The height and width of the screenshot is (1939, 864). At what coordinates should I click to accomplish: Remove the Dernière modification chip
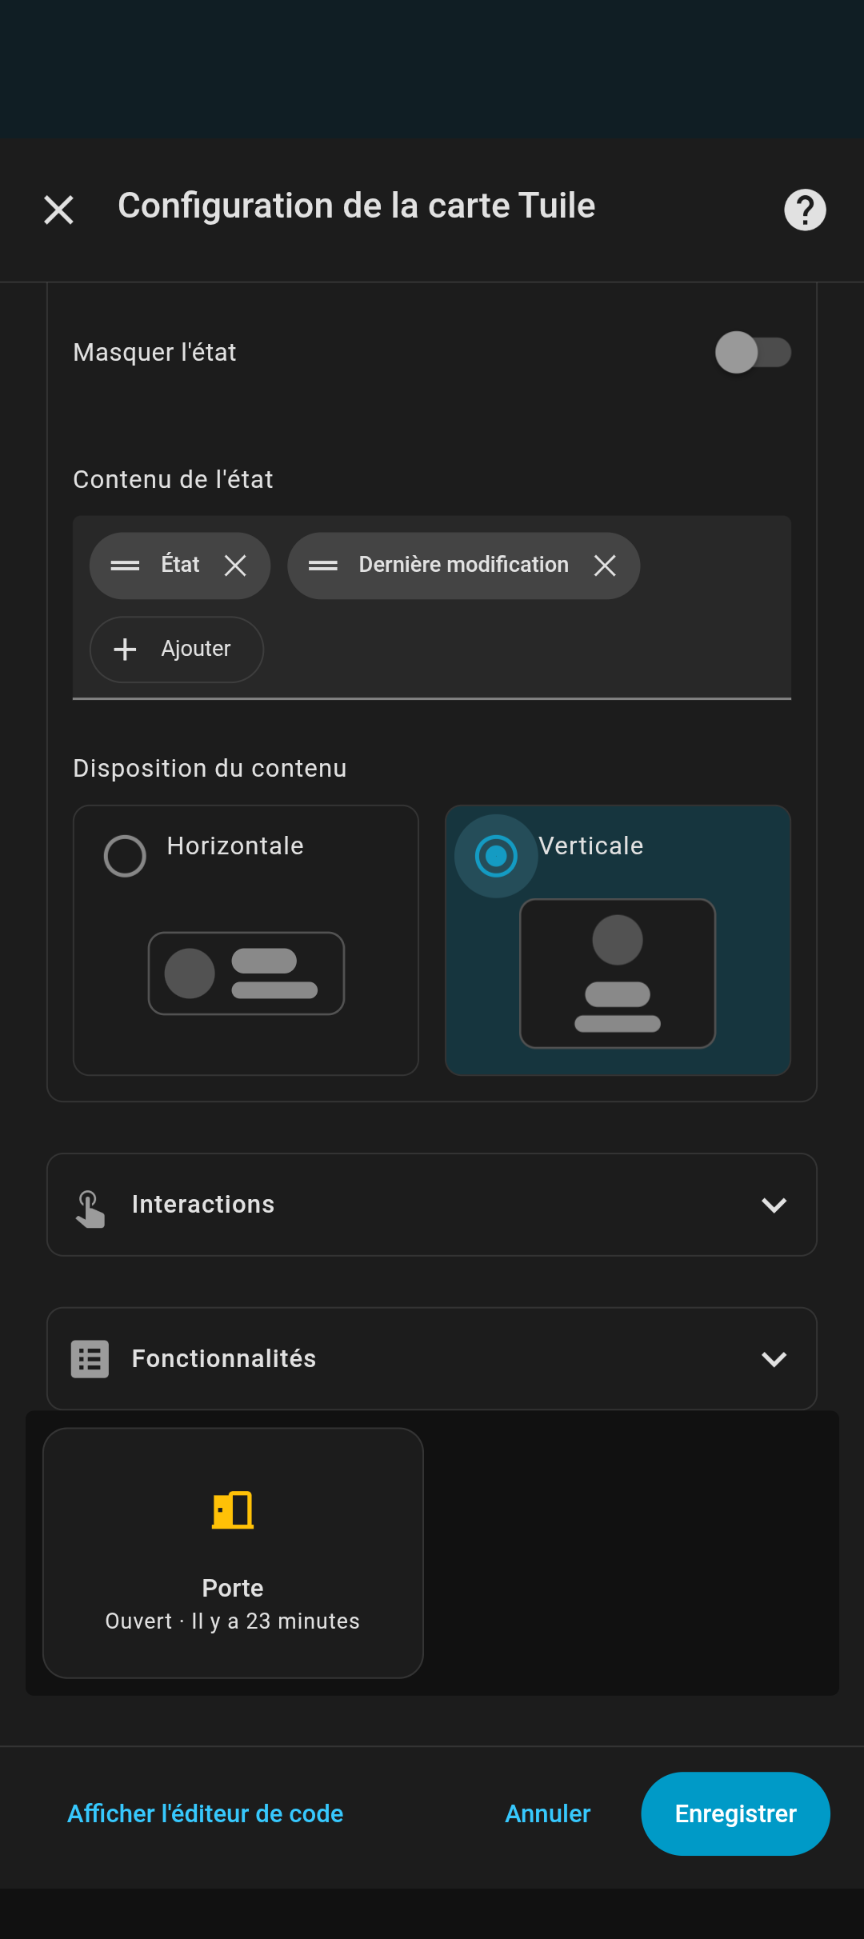tap(605, 566)
